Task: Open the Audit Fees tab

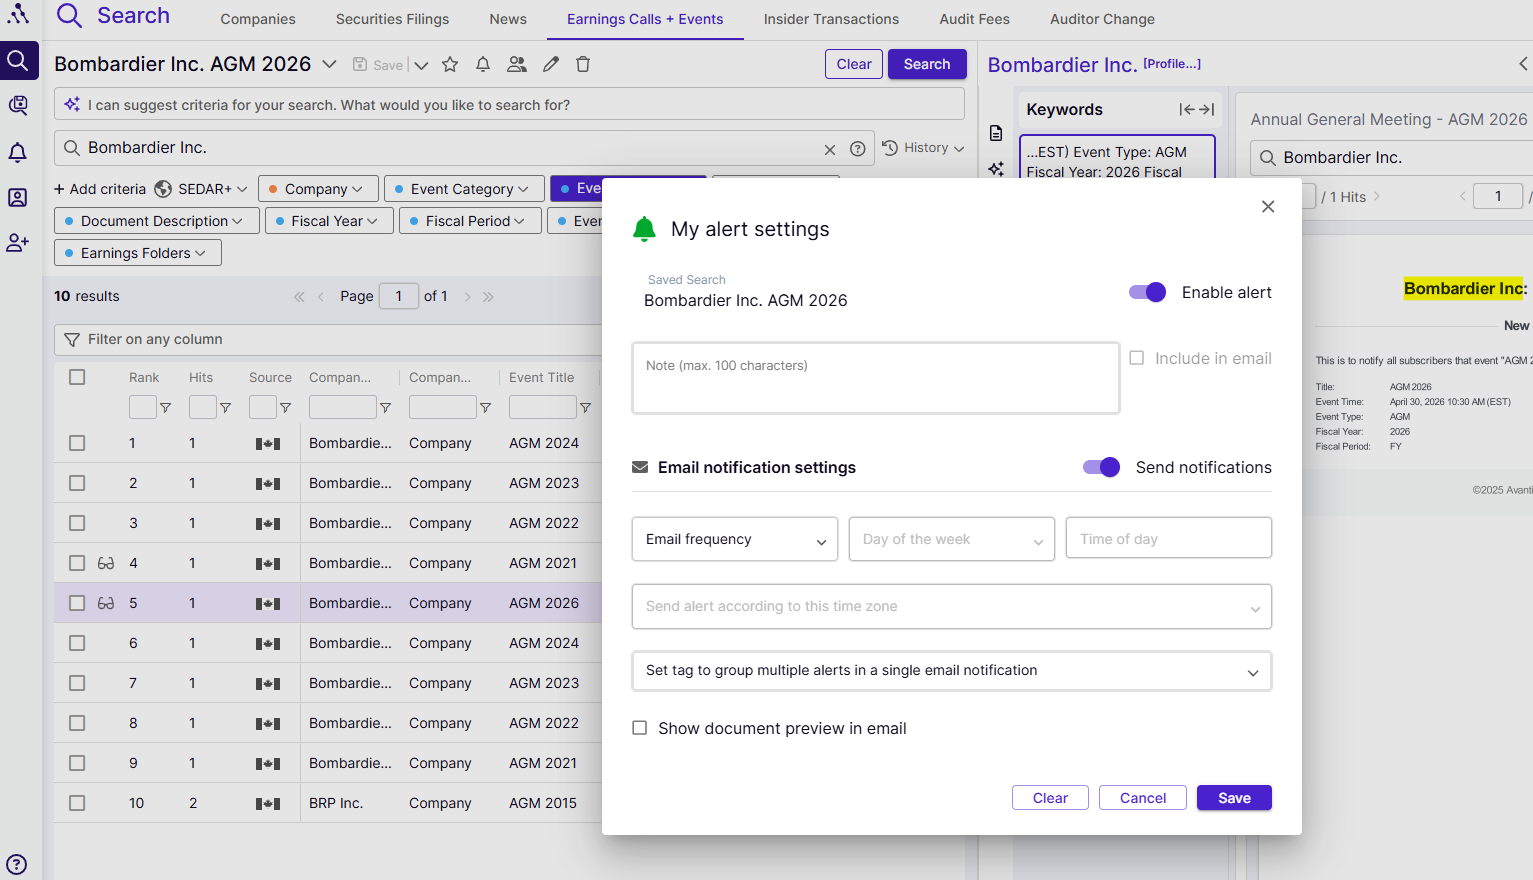Action: [974, 19]
